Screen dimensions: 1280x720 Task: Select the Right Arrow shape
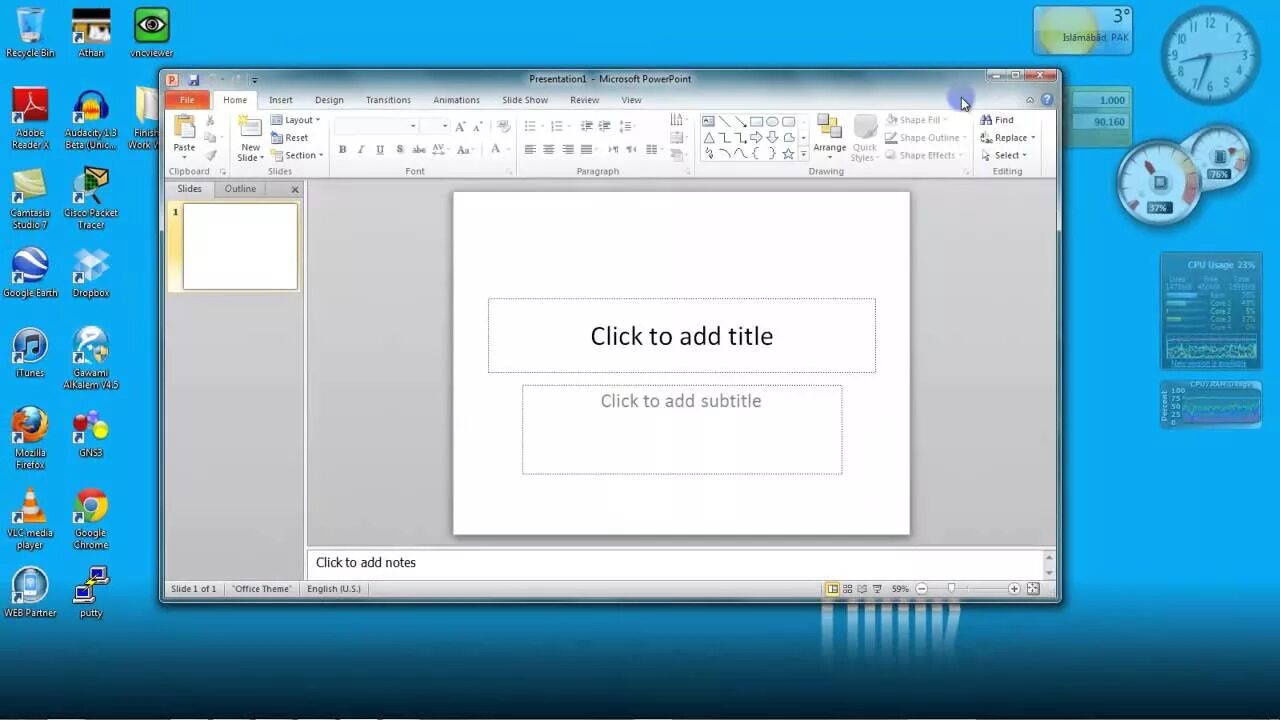tap(756, 137)
